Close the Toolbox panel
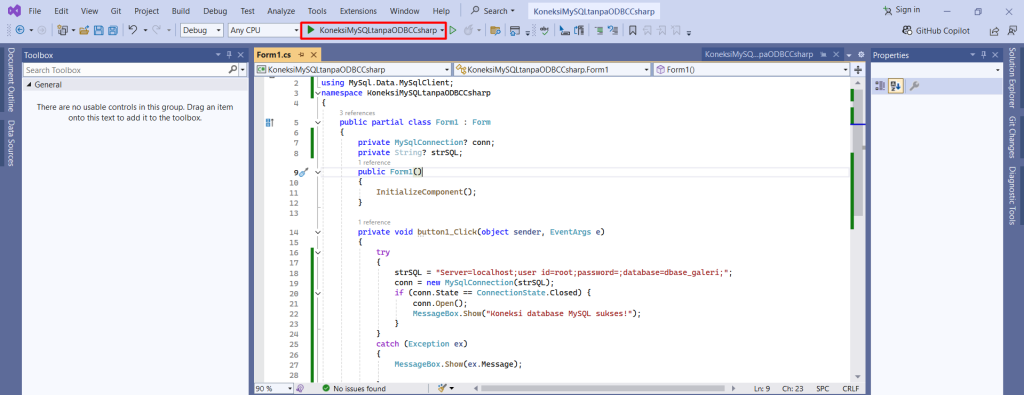Viewport: 1024px width, 395px height. (240, 55)
